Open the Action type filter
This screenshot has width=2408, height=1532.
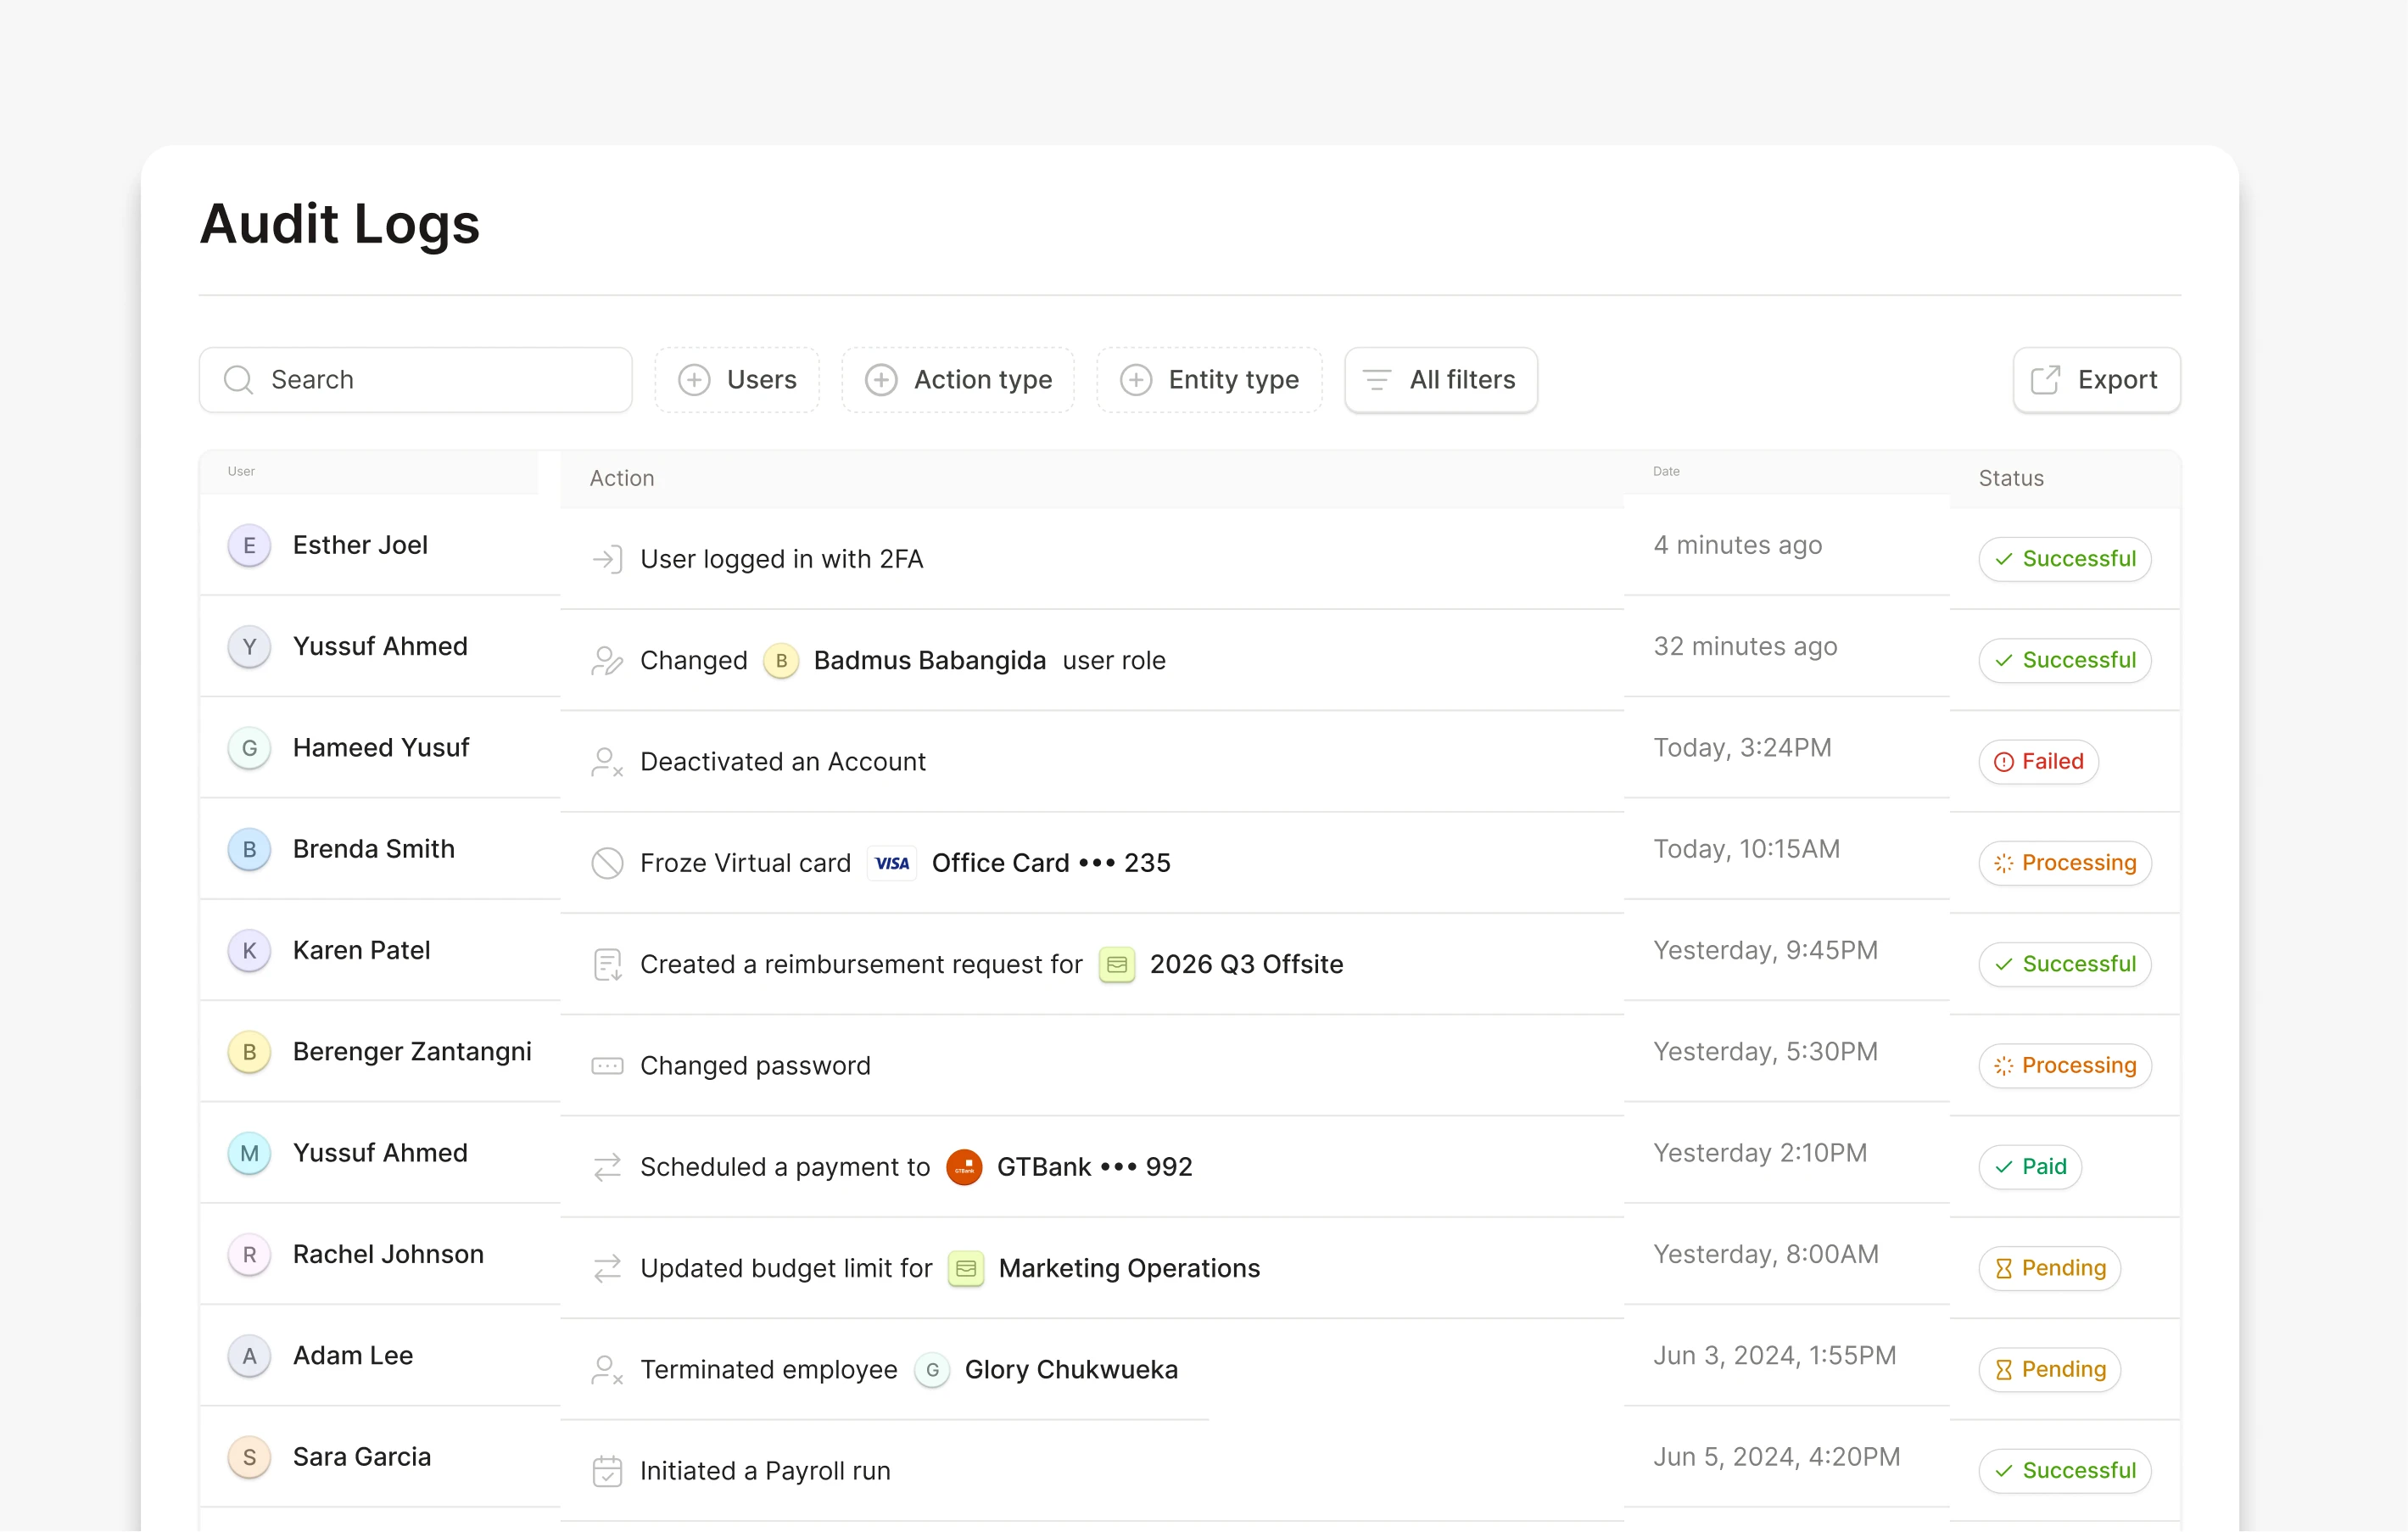click(x=958, y=380)
